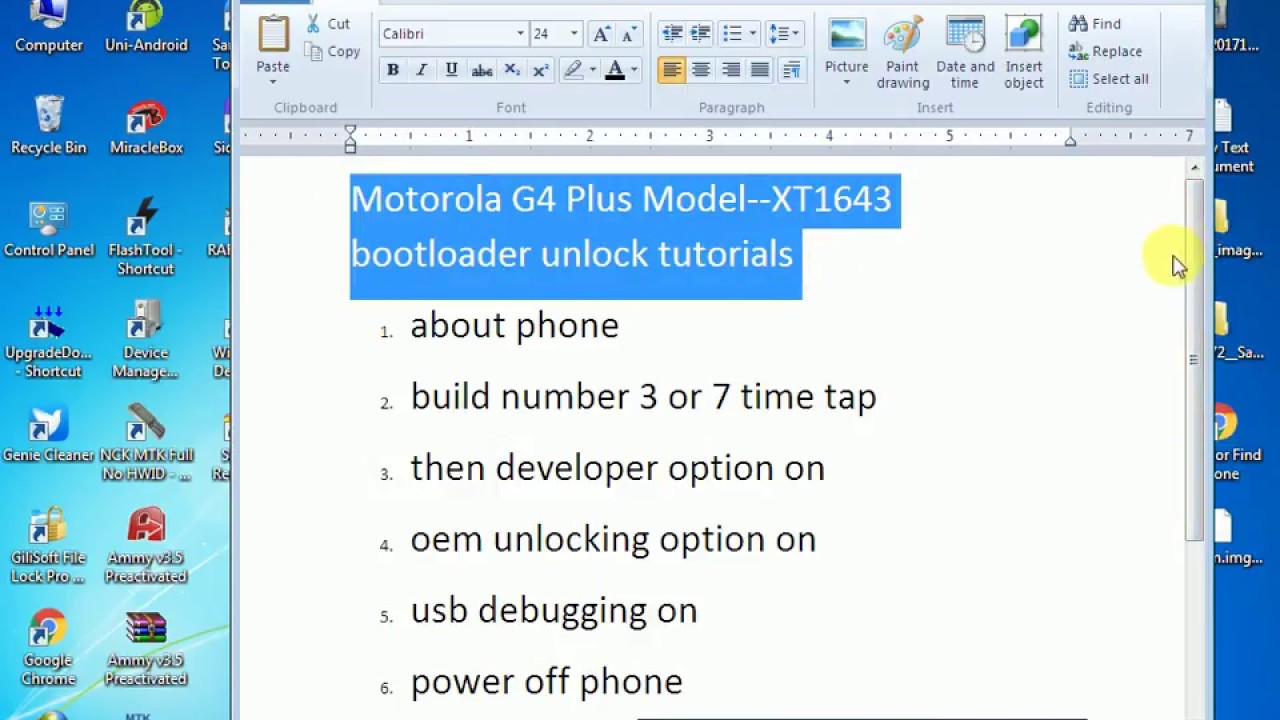Open Device Manager desktop shortcut

point(146,340)
